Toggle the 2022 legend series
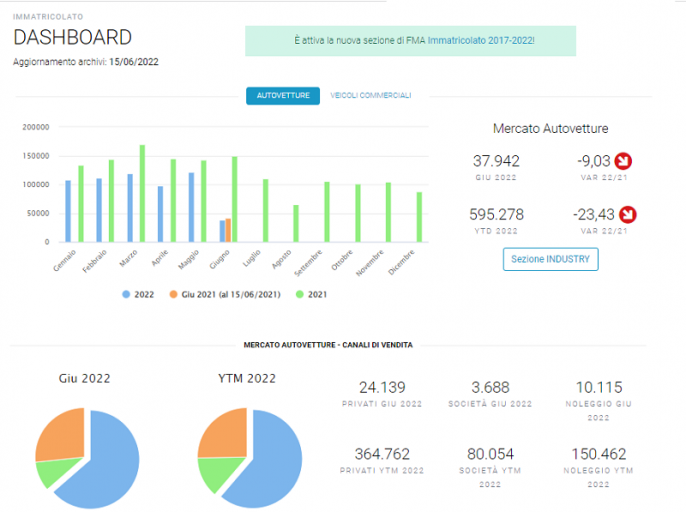The width and height of the screenshot is (686, 512). (x=138, y=295)
